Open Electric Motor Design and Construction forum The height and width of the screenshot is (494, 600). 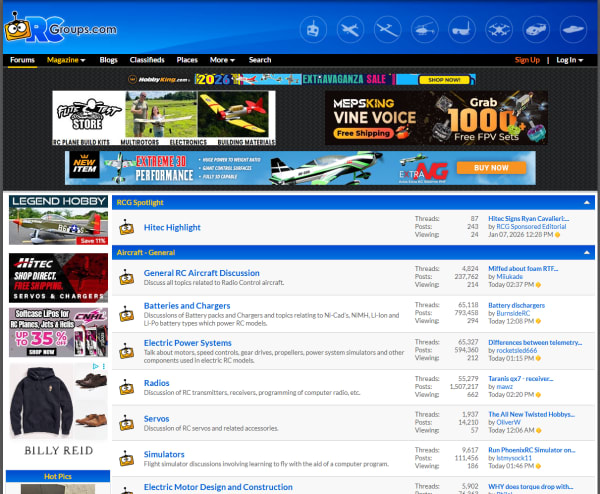point(218,487)
